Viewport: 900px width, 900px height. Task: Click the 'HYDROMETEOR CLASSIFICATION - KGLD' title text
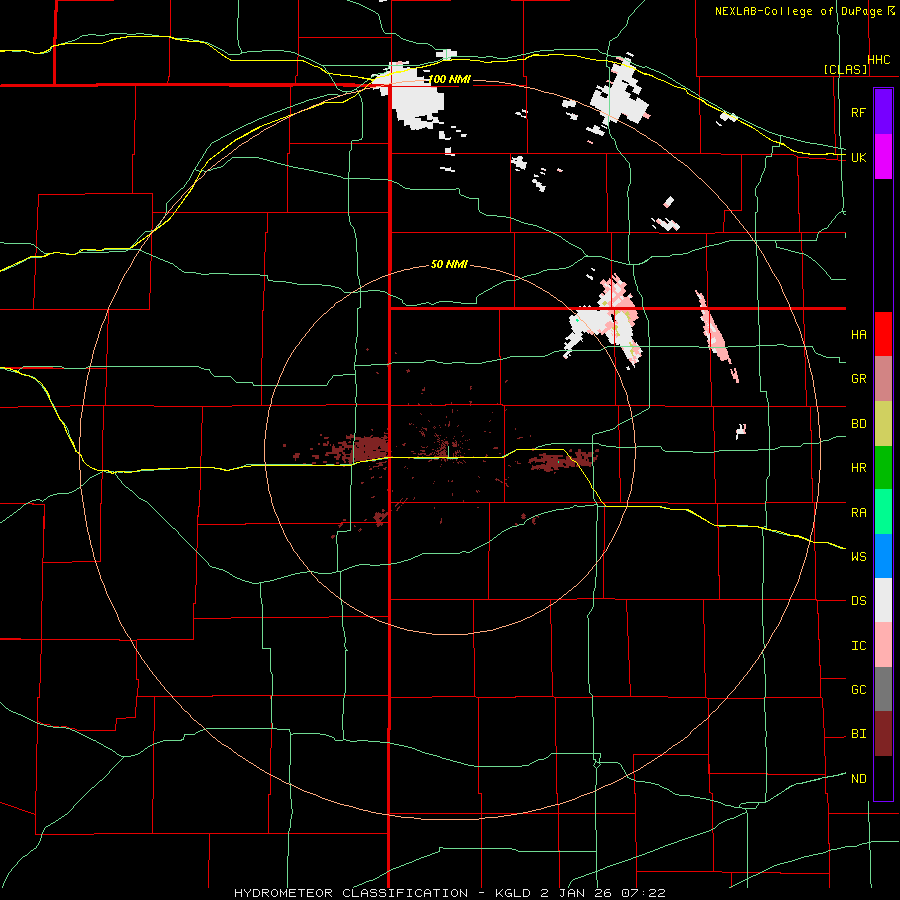(x=385, y=893)
